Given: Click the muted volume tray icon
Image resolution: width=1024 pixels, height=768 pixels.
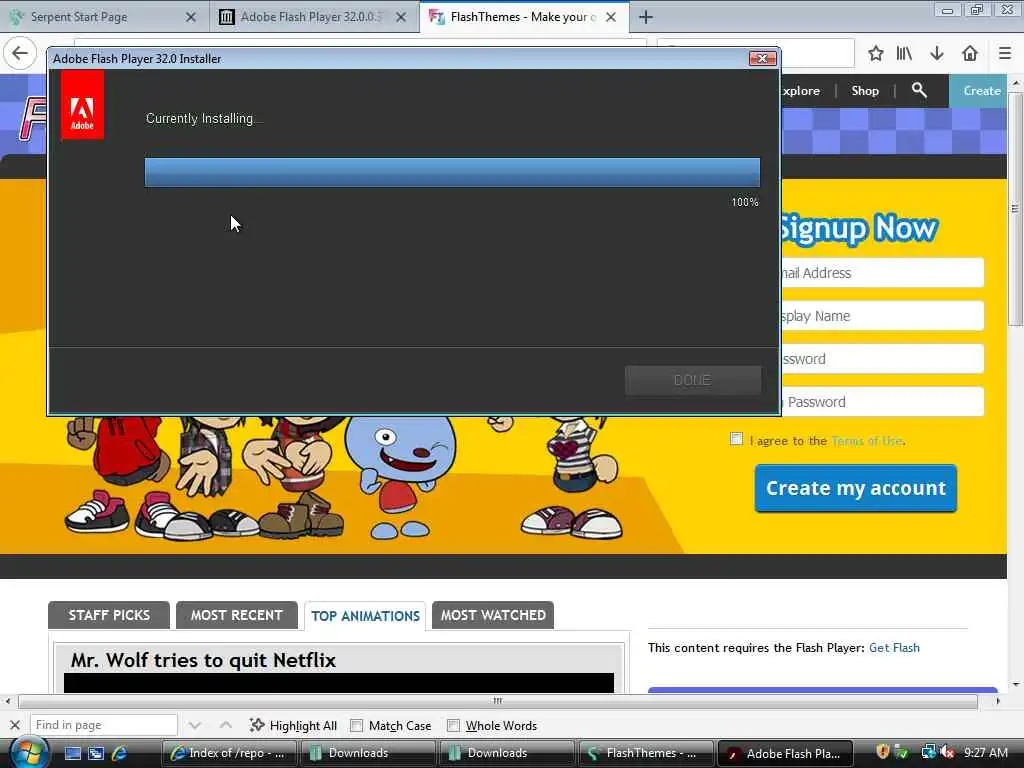Looking at the screenshot, I should point(947,753).
